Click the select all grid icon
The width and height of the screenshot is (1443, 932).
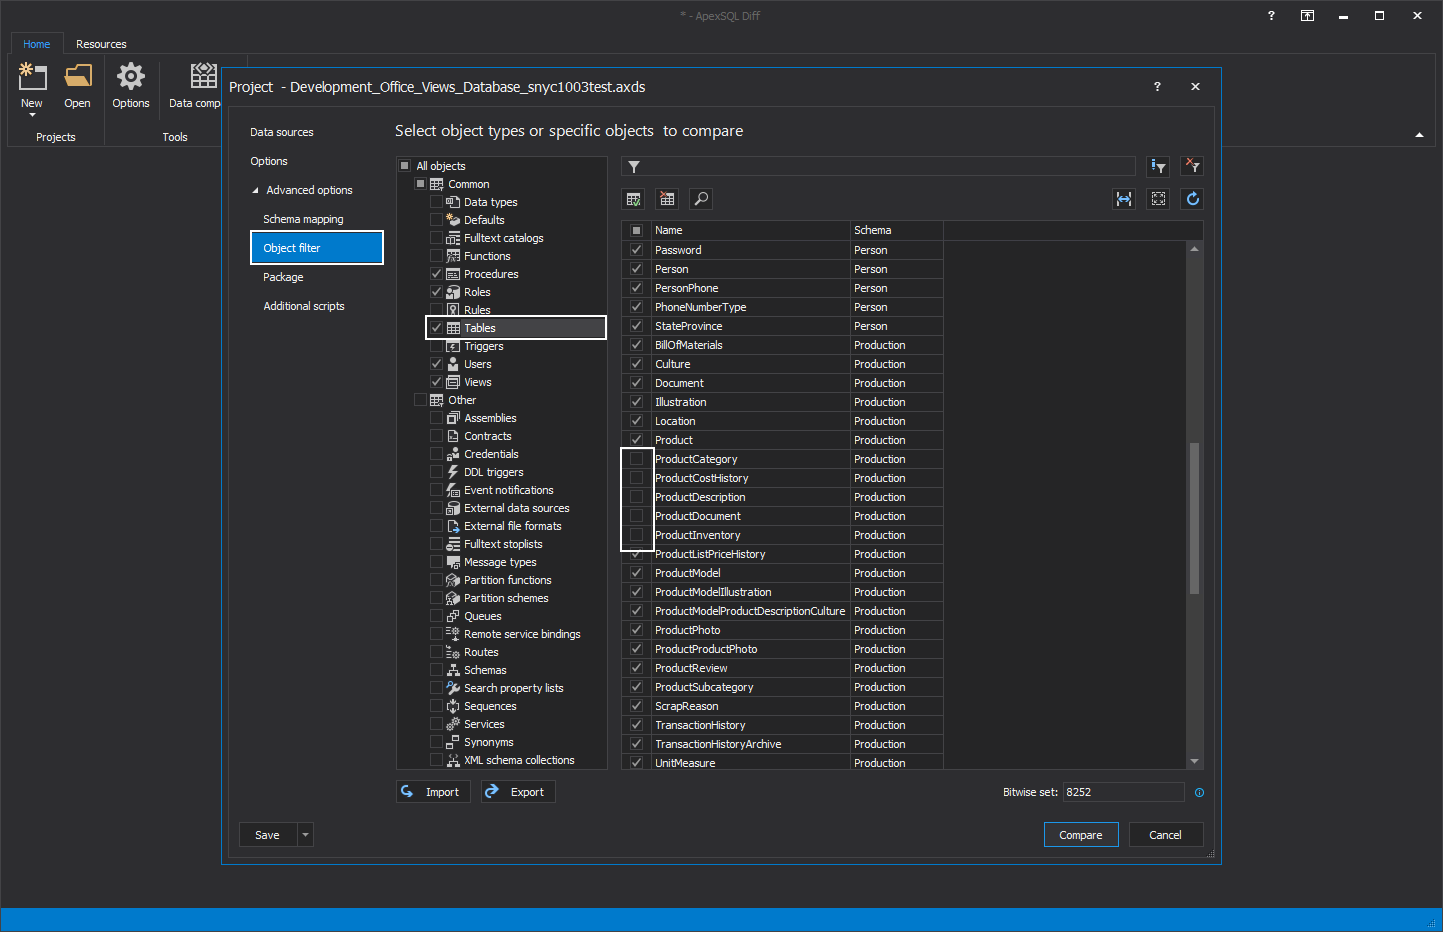(x=1158, y=199)
